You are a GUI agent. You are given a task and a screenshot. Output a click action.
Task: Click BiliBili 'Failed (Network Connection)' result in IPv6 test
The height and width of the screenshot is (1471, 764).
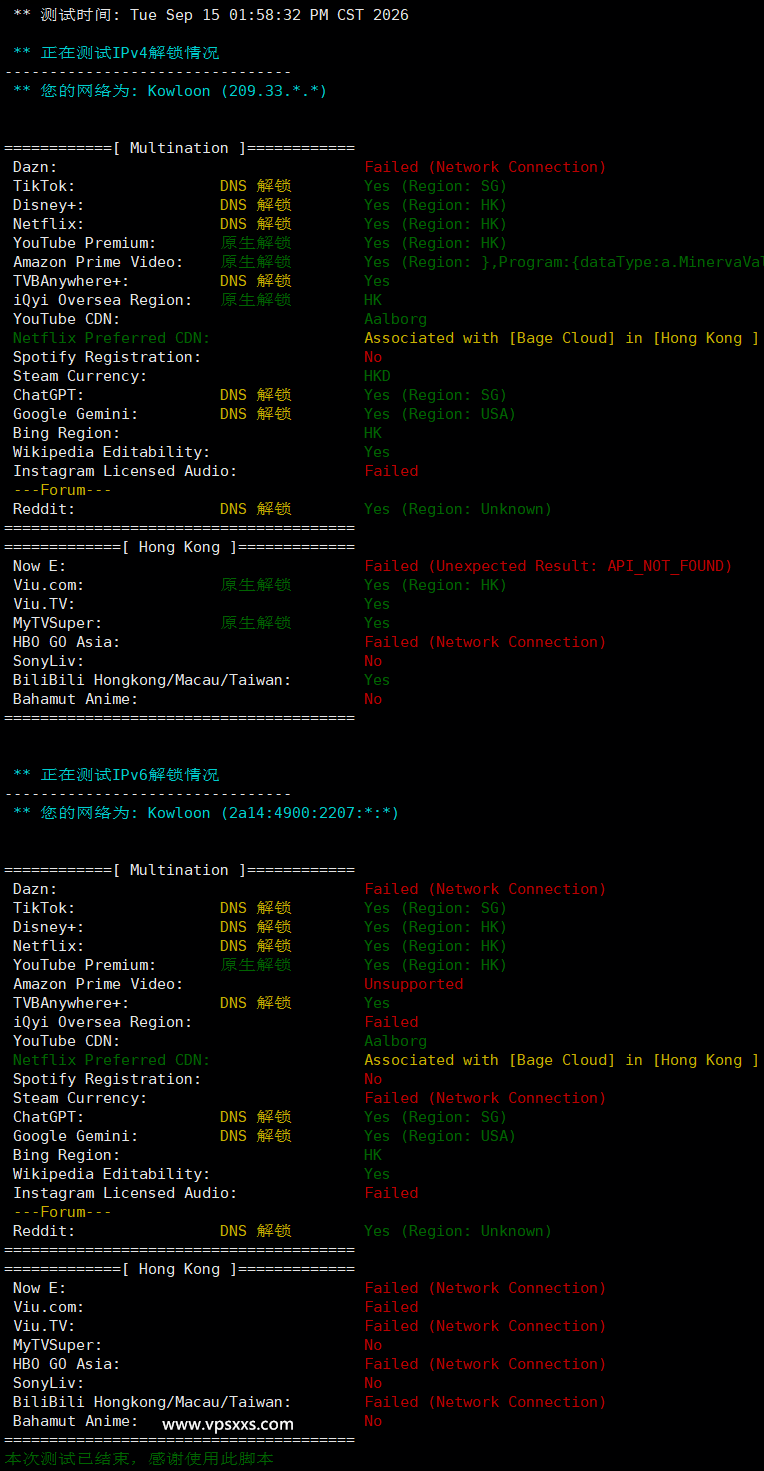485,1402
